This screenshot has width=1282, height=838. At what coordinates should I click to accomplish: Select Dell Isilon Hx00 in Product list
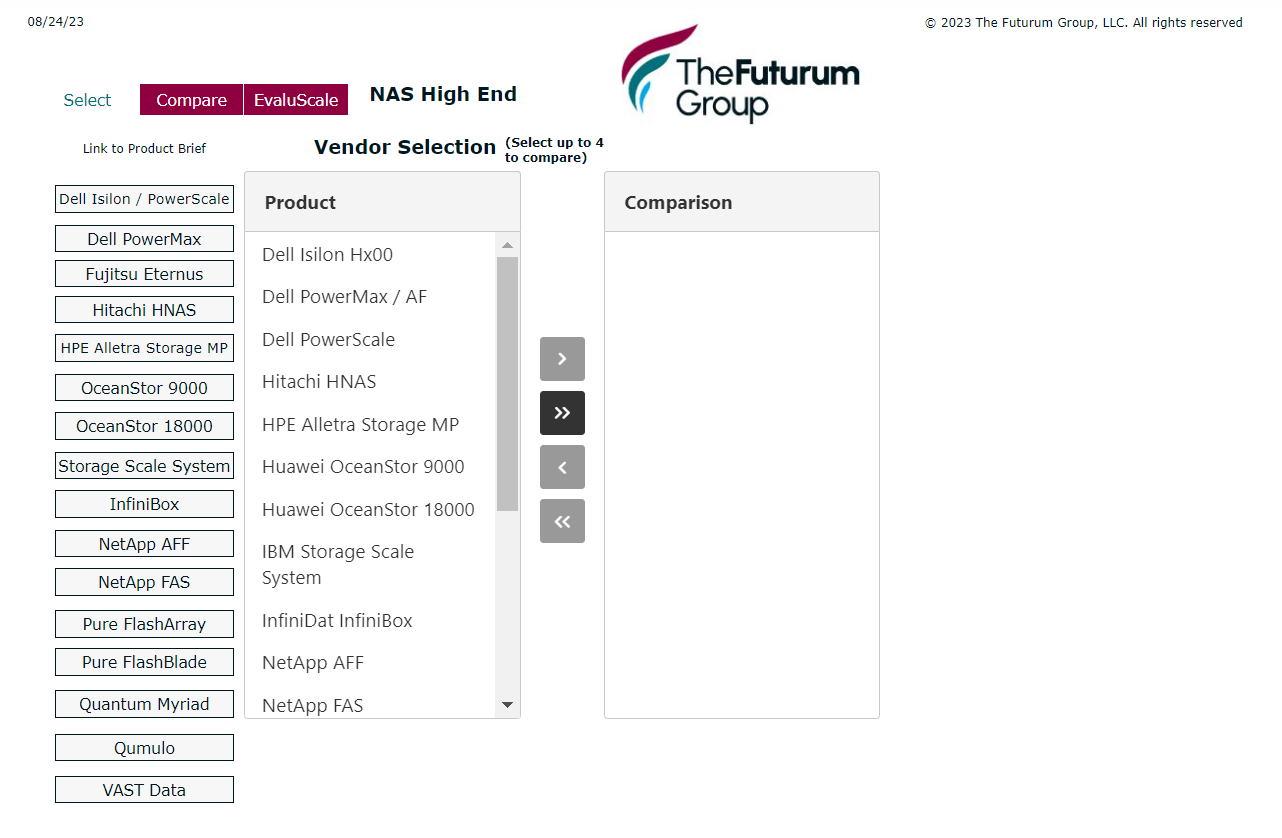pyautogui.click(x=371, y=254)
